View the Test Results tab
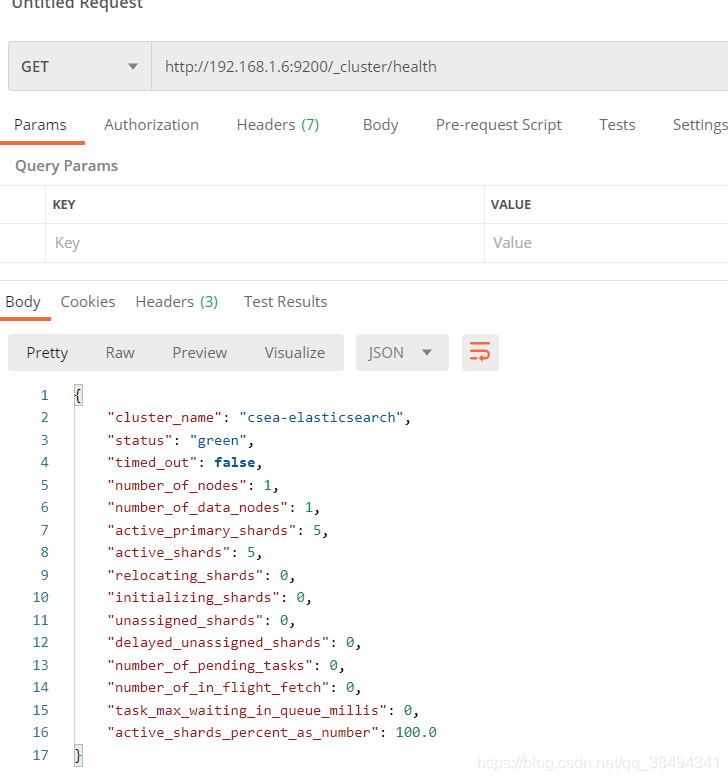 285,302
